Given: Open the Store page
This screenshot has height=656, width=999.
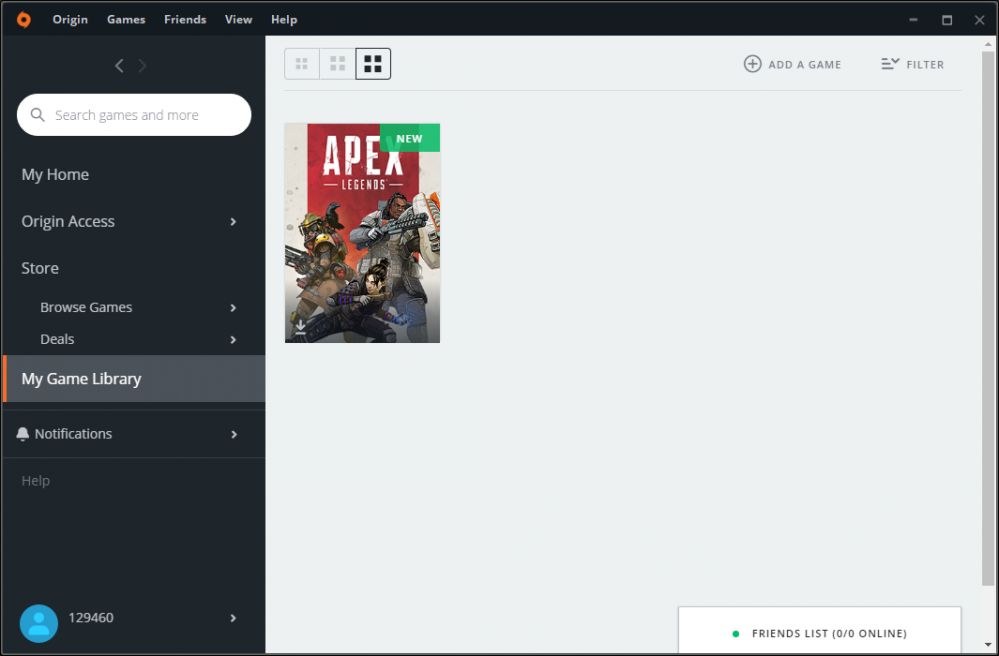Looking at the screenshot, I should coord(40,268).
